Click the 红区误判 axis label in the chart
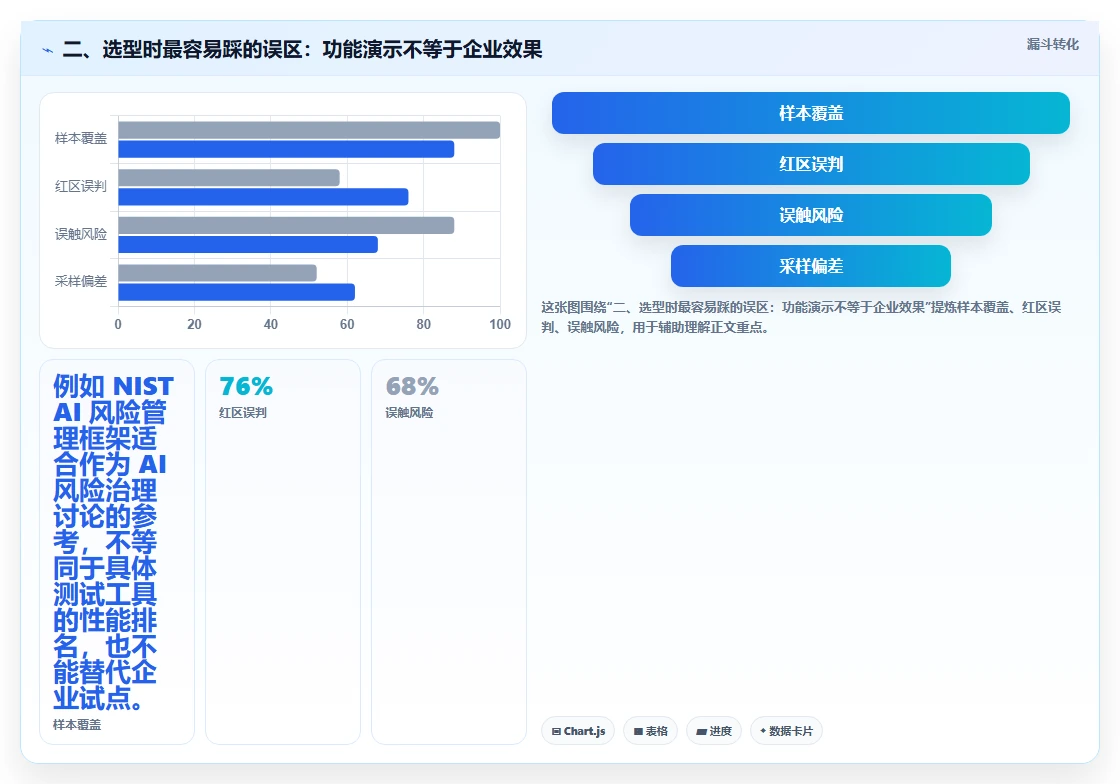The width and height of the screenshot is (1120, 784). click(x=81, y=186)
